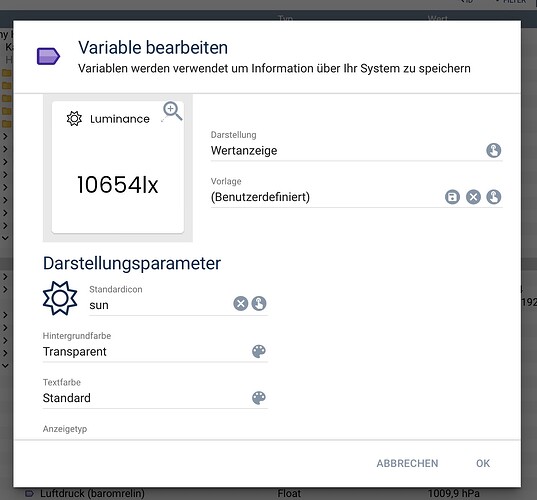Screen dimensions: 537x500
Task: Open Textfarbe color palette picker
Action: click(x=259, y=398)
